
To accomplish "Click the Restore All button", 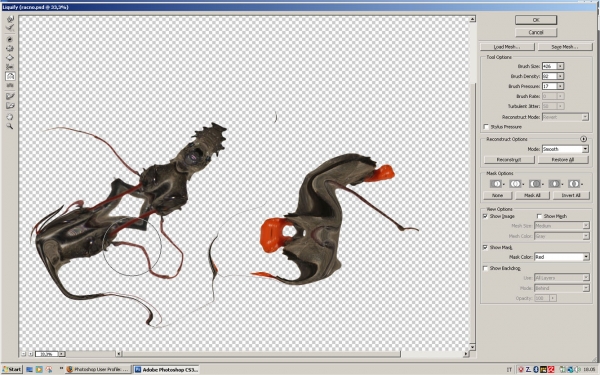I will pyautogui.click(x=563, y=160).
